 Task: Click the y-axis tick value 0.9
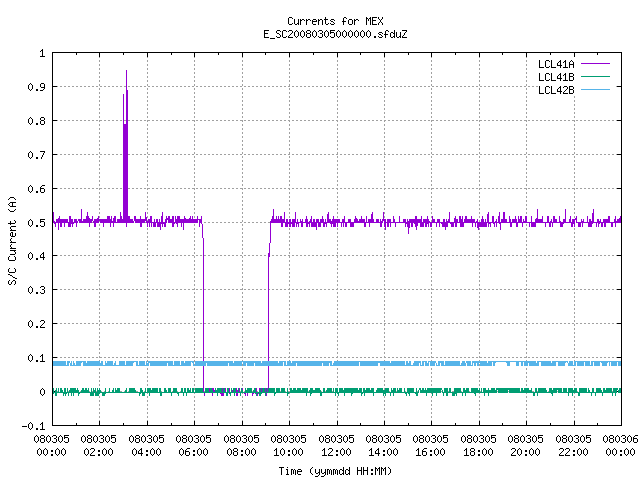36,87
